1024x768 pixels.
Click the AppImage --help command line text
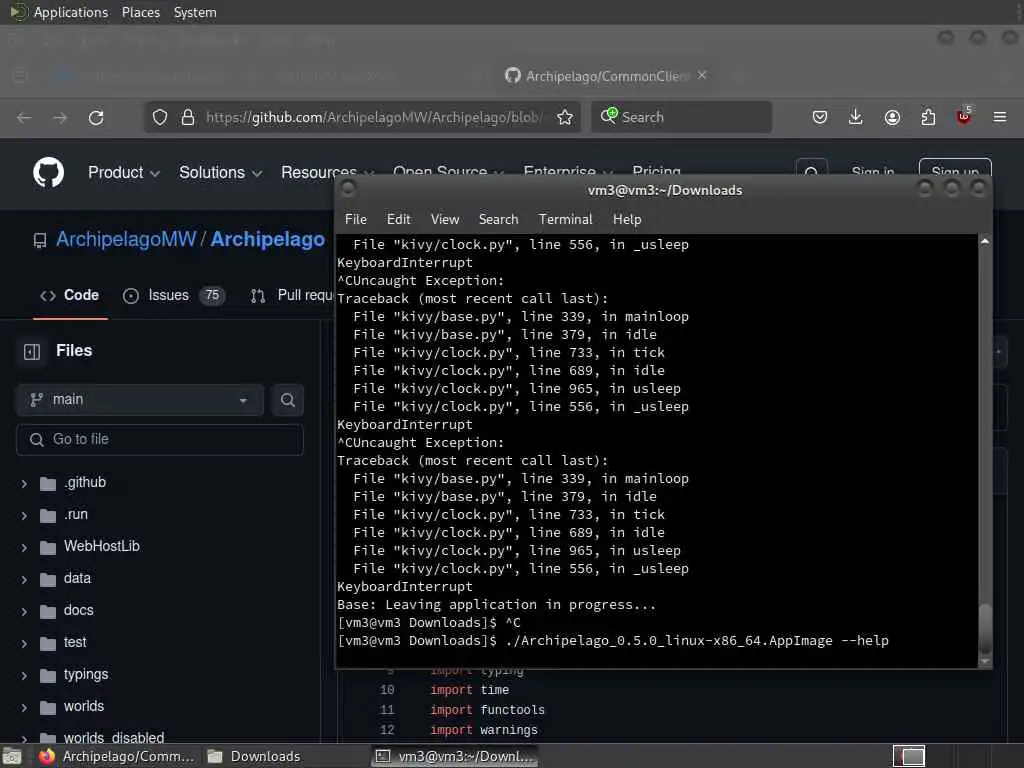(x=697, y=641)
